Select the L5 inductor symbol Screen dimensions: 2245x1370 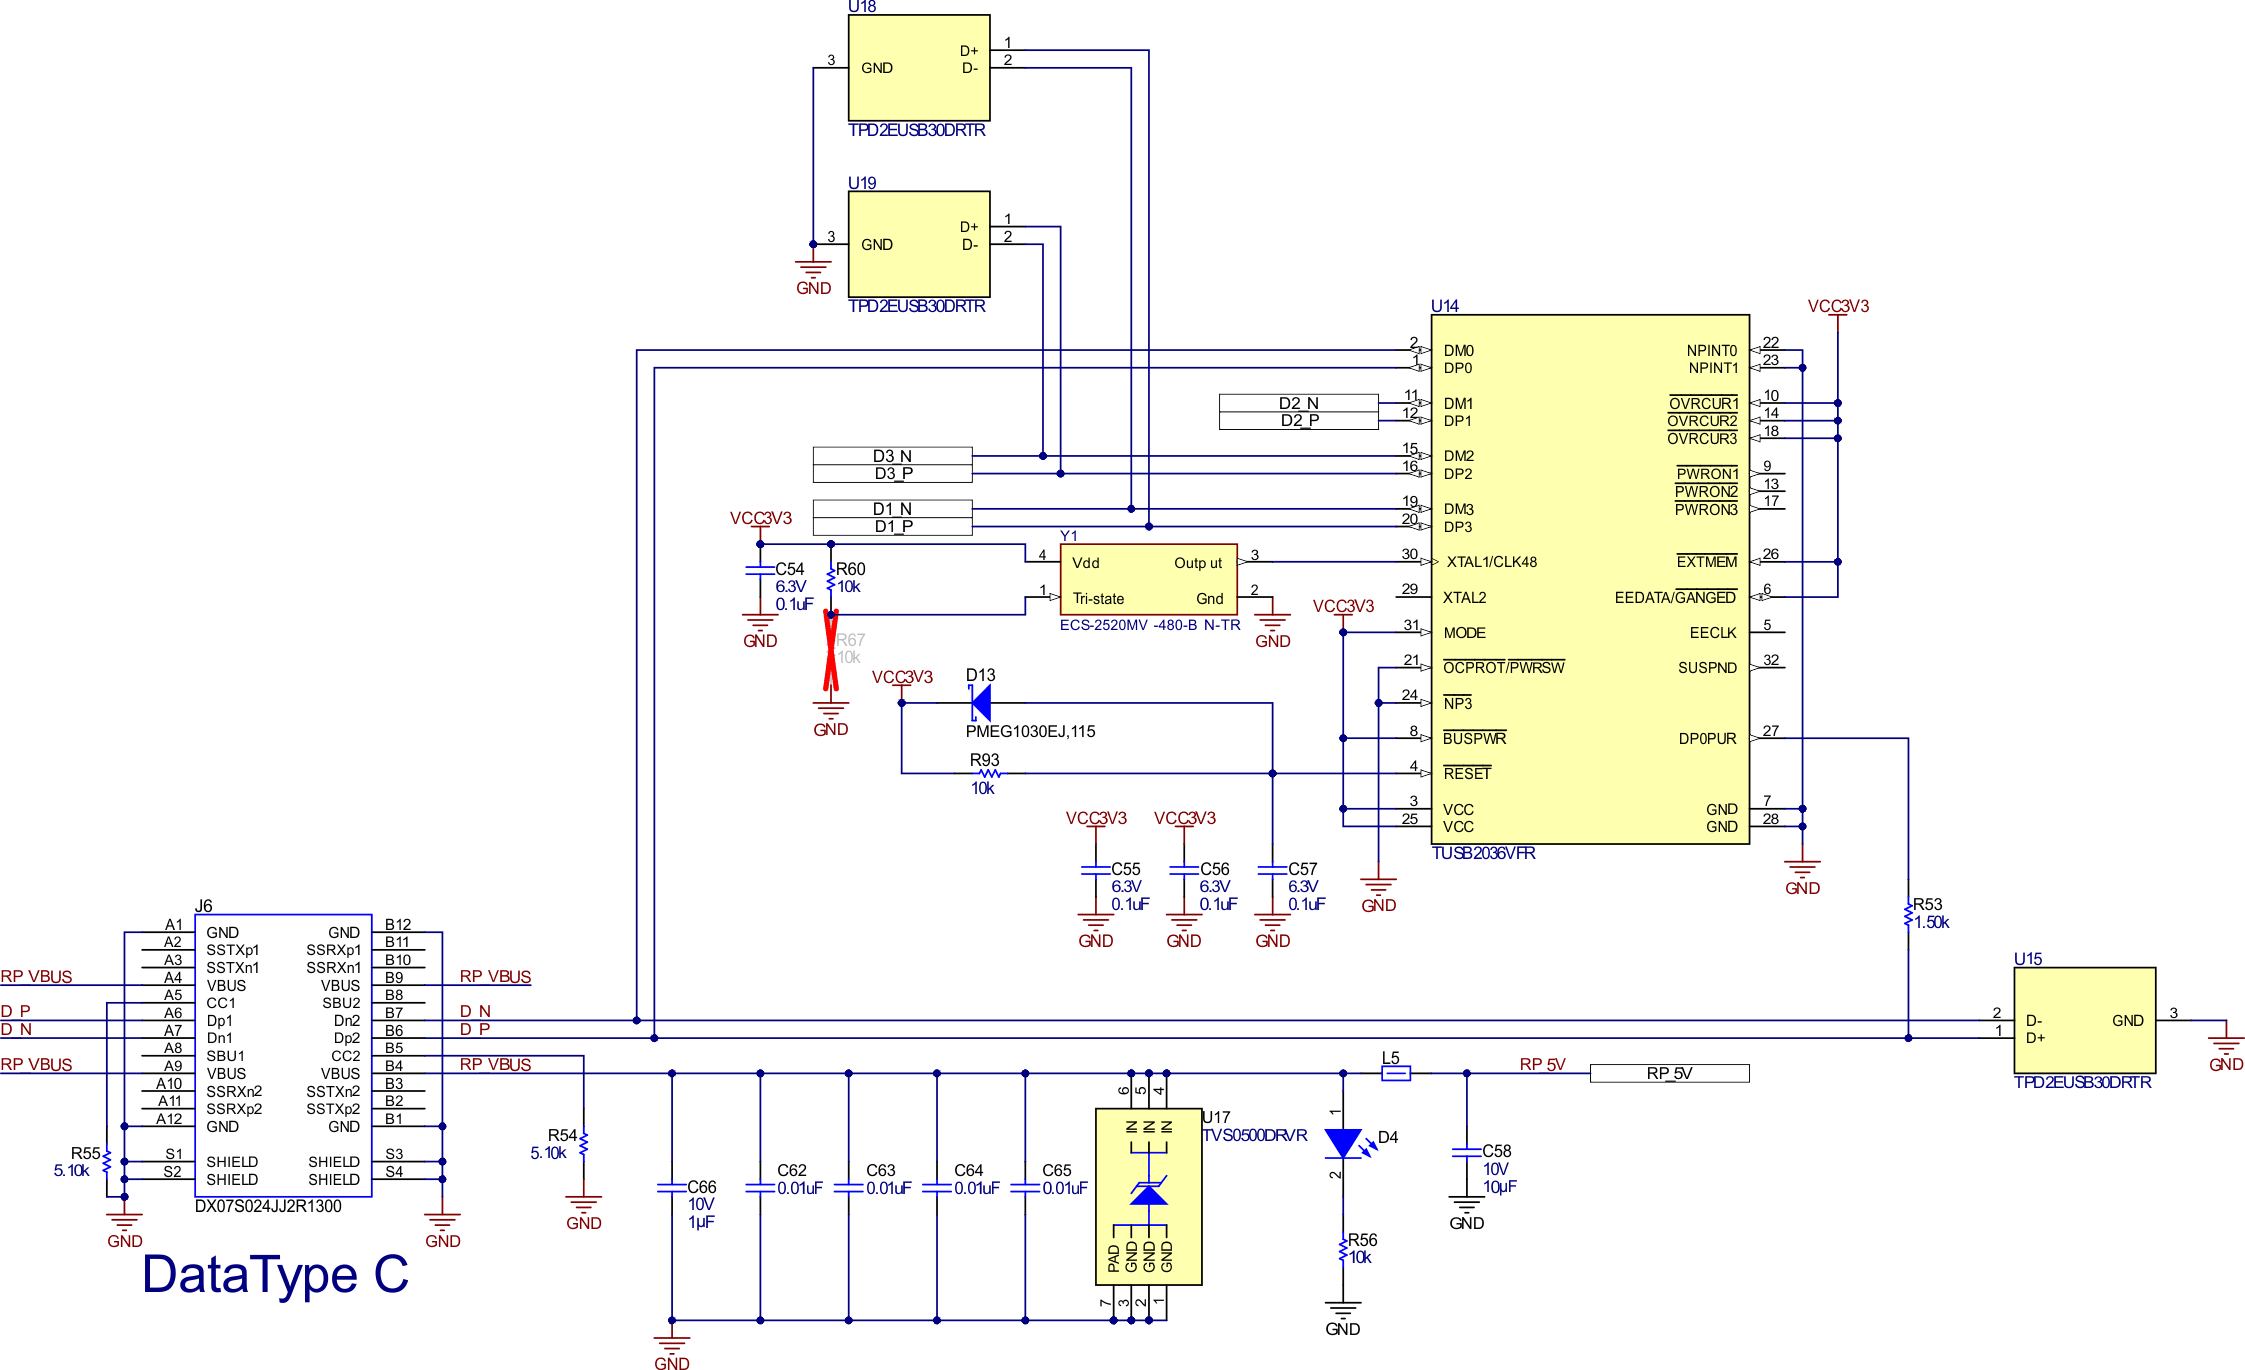point(1395,1073)
